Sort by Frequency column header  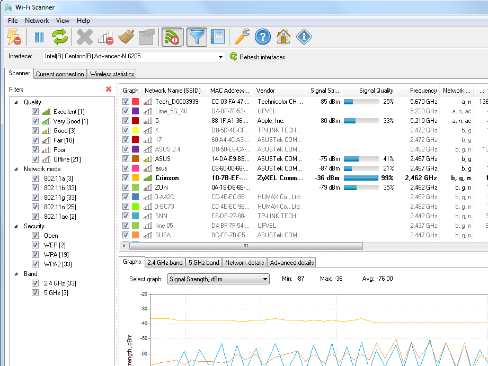click(418, 91)
